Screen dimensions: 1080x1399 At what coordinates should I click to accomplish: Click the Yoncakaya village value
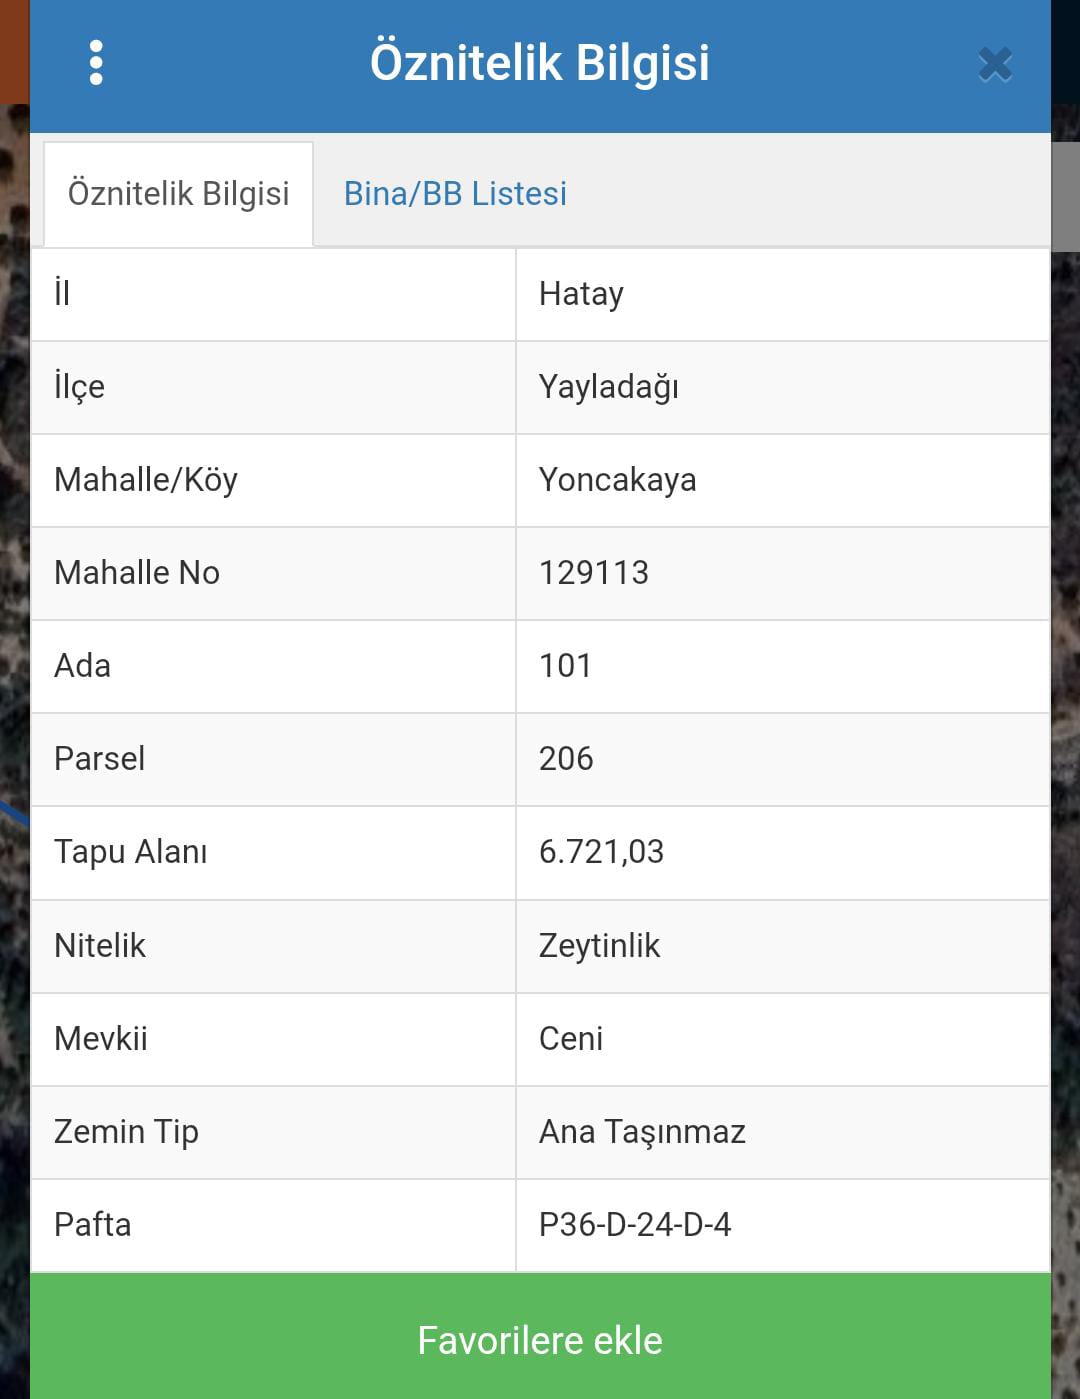617,480
